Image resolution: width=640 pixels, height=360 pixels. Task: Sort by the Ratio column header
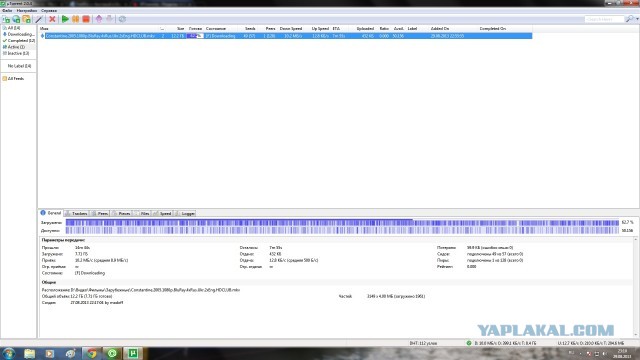(x=384, y=29)
